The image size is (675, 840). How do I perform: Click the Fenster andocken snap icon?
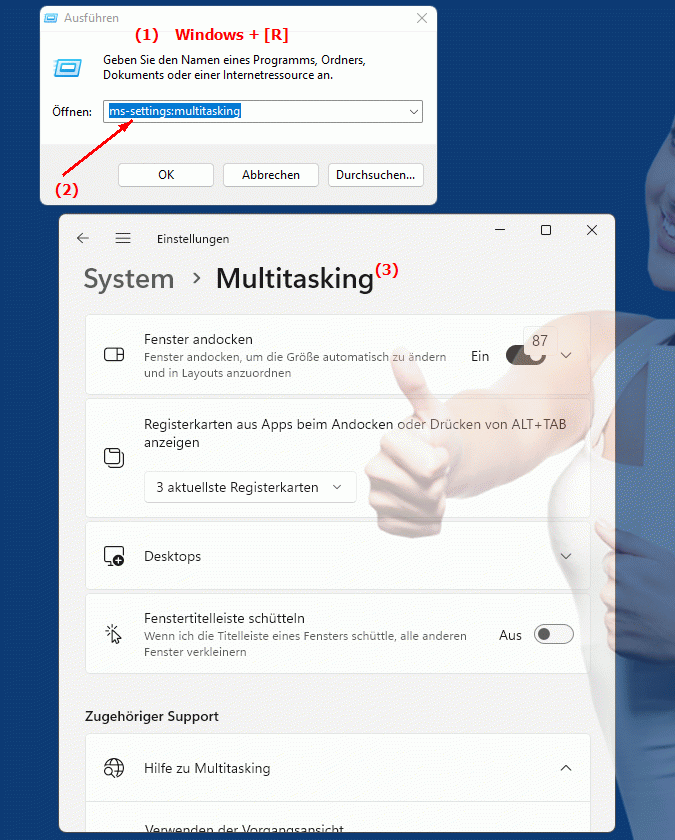(114, 355)
